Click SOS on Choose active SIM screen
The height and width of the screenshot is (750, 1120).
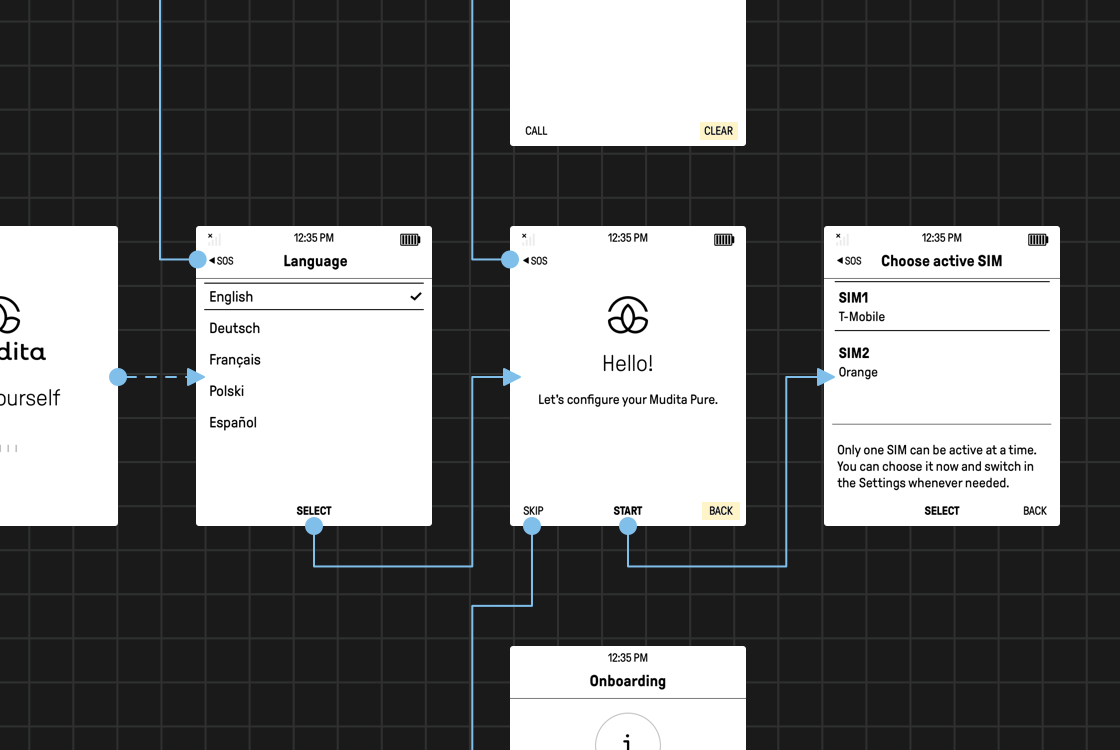coord(849,261)
